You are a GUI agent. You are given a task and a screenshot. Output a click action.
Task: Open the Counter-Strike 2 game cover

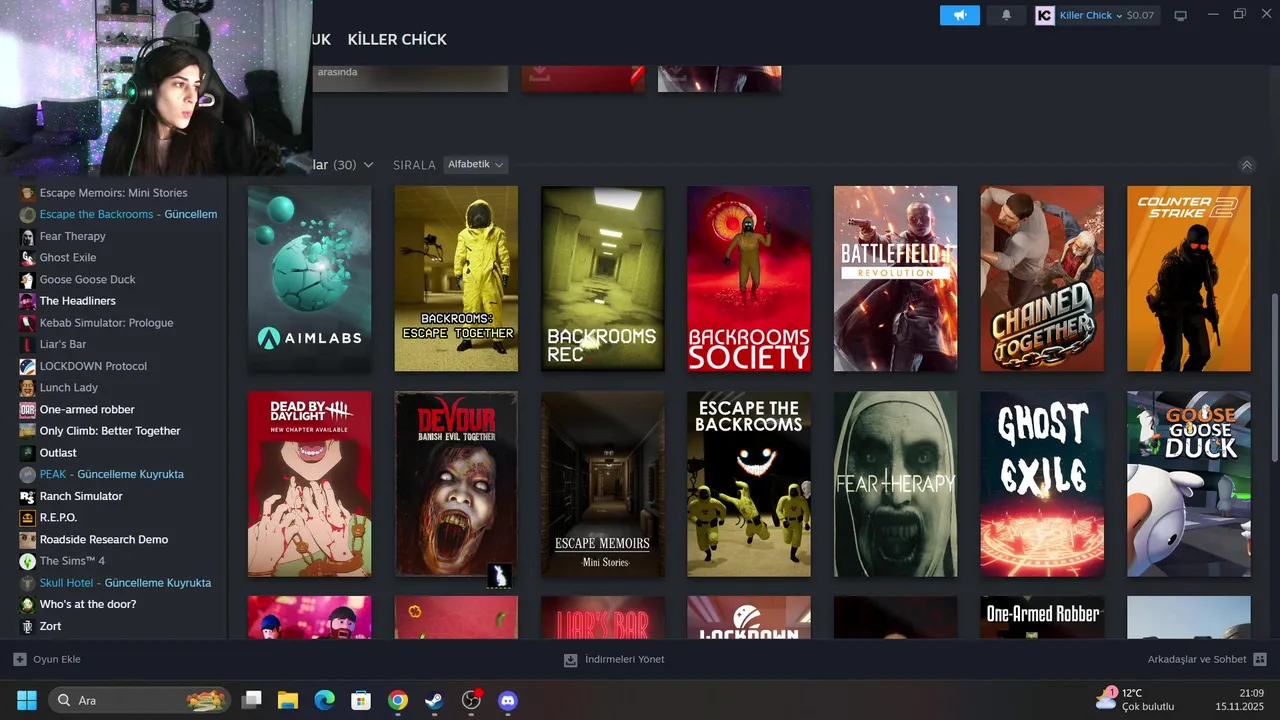[x=1188, y=278]
